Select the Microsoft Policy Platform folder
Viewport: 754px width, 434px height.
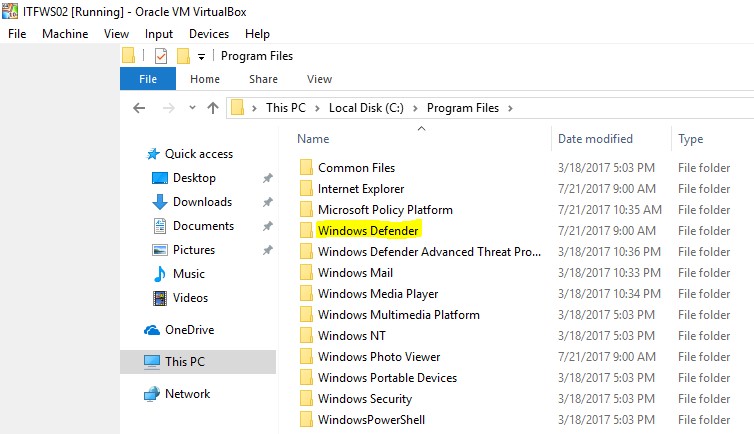click(385, 210)
